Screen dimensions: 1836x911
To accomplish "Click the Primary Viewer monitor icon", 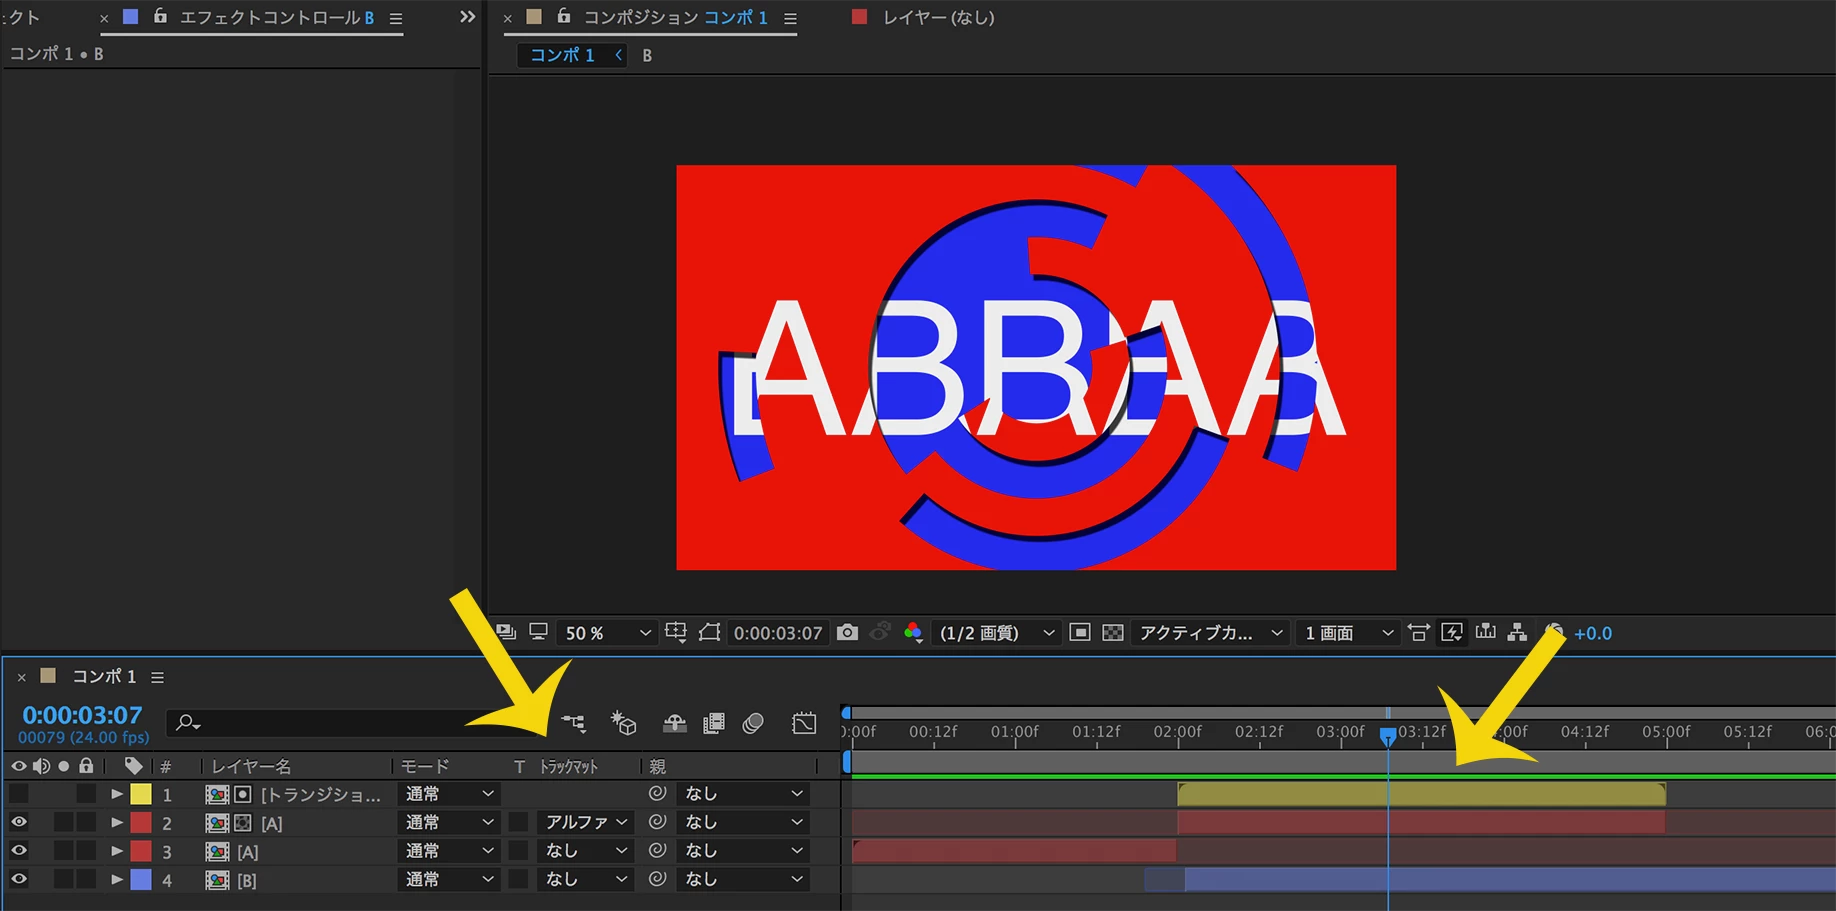I will coord(538,632).
